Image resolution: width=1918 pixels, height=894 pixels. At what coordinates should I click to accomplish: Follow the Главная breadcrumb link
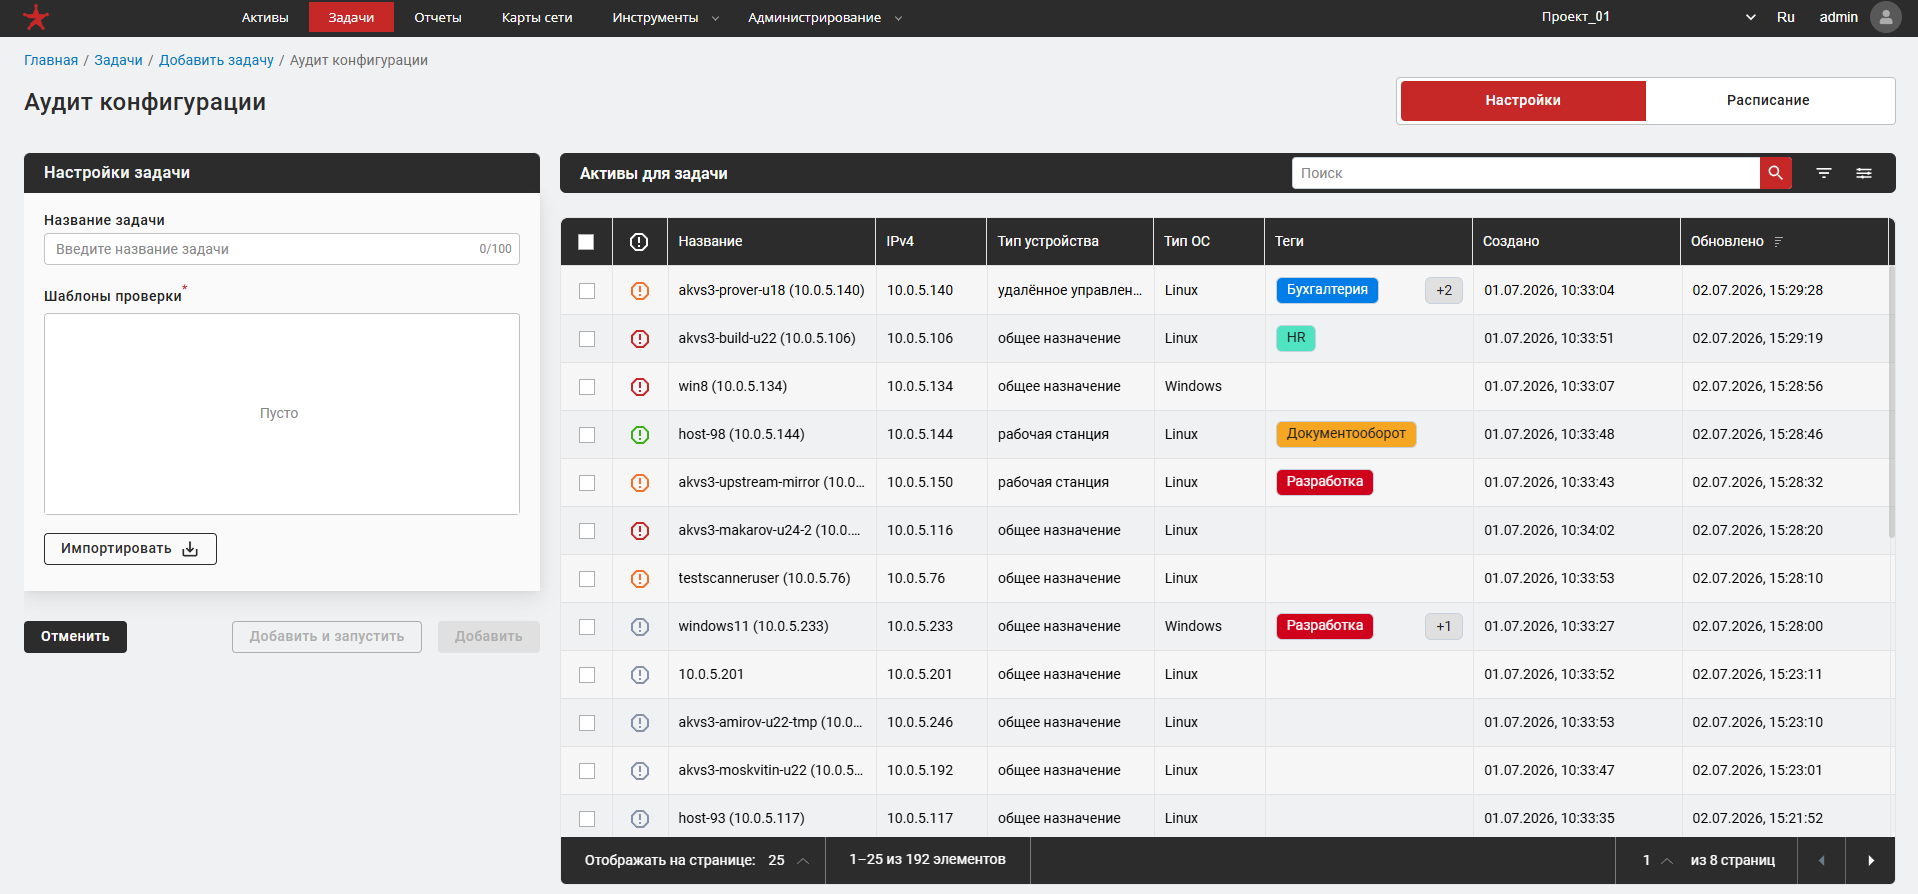tap(51, 60)
